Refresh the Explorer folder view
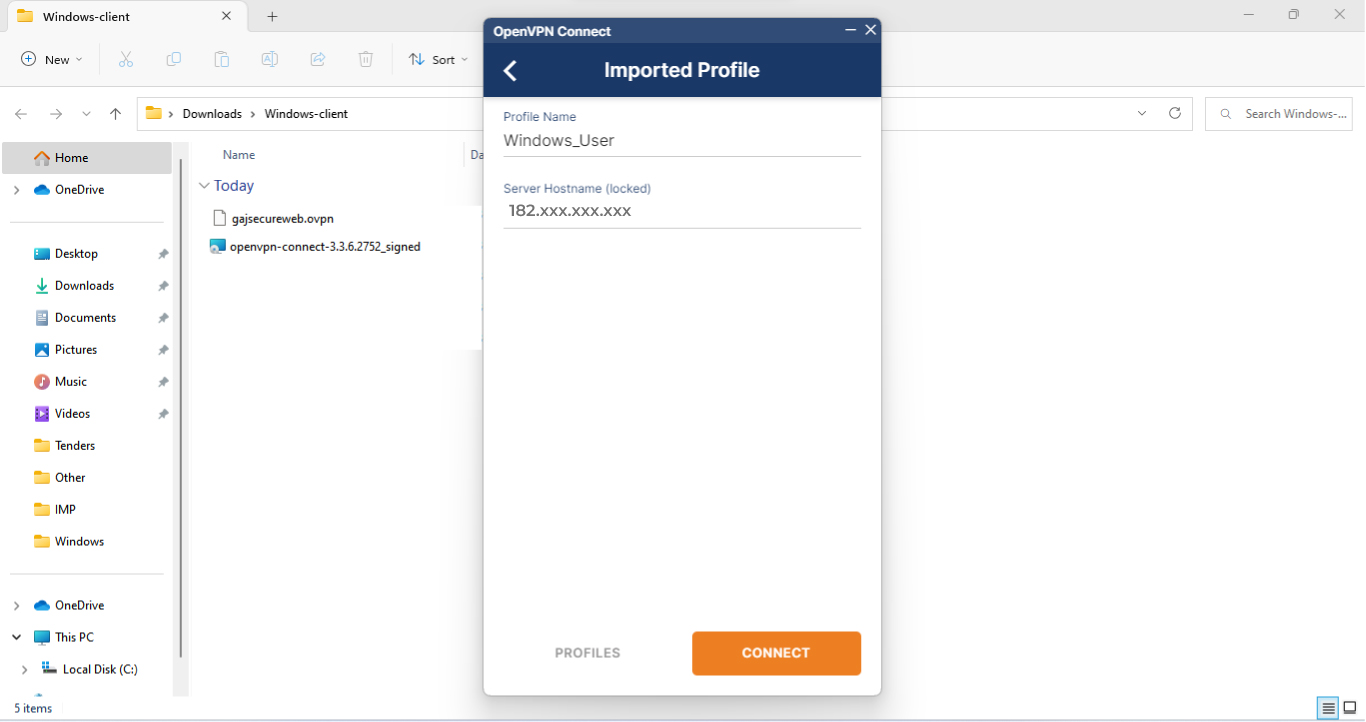 click(1175, 114)
